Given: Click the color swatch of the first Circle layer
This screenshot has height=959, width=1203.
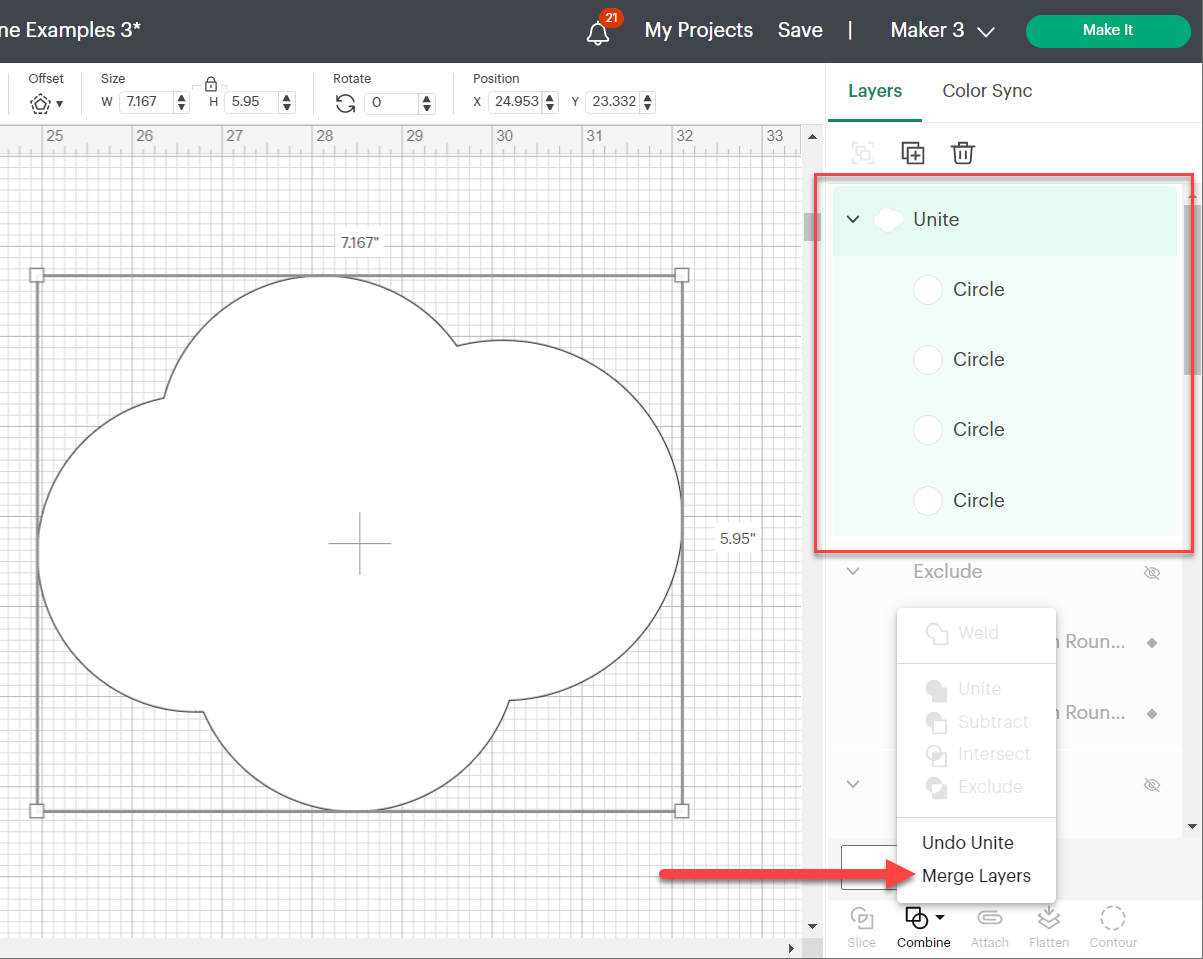Looking at the screenshot, I should pos(928,290).
